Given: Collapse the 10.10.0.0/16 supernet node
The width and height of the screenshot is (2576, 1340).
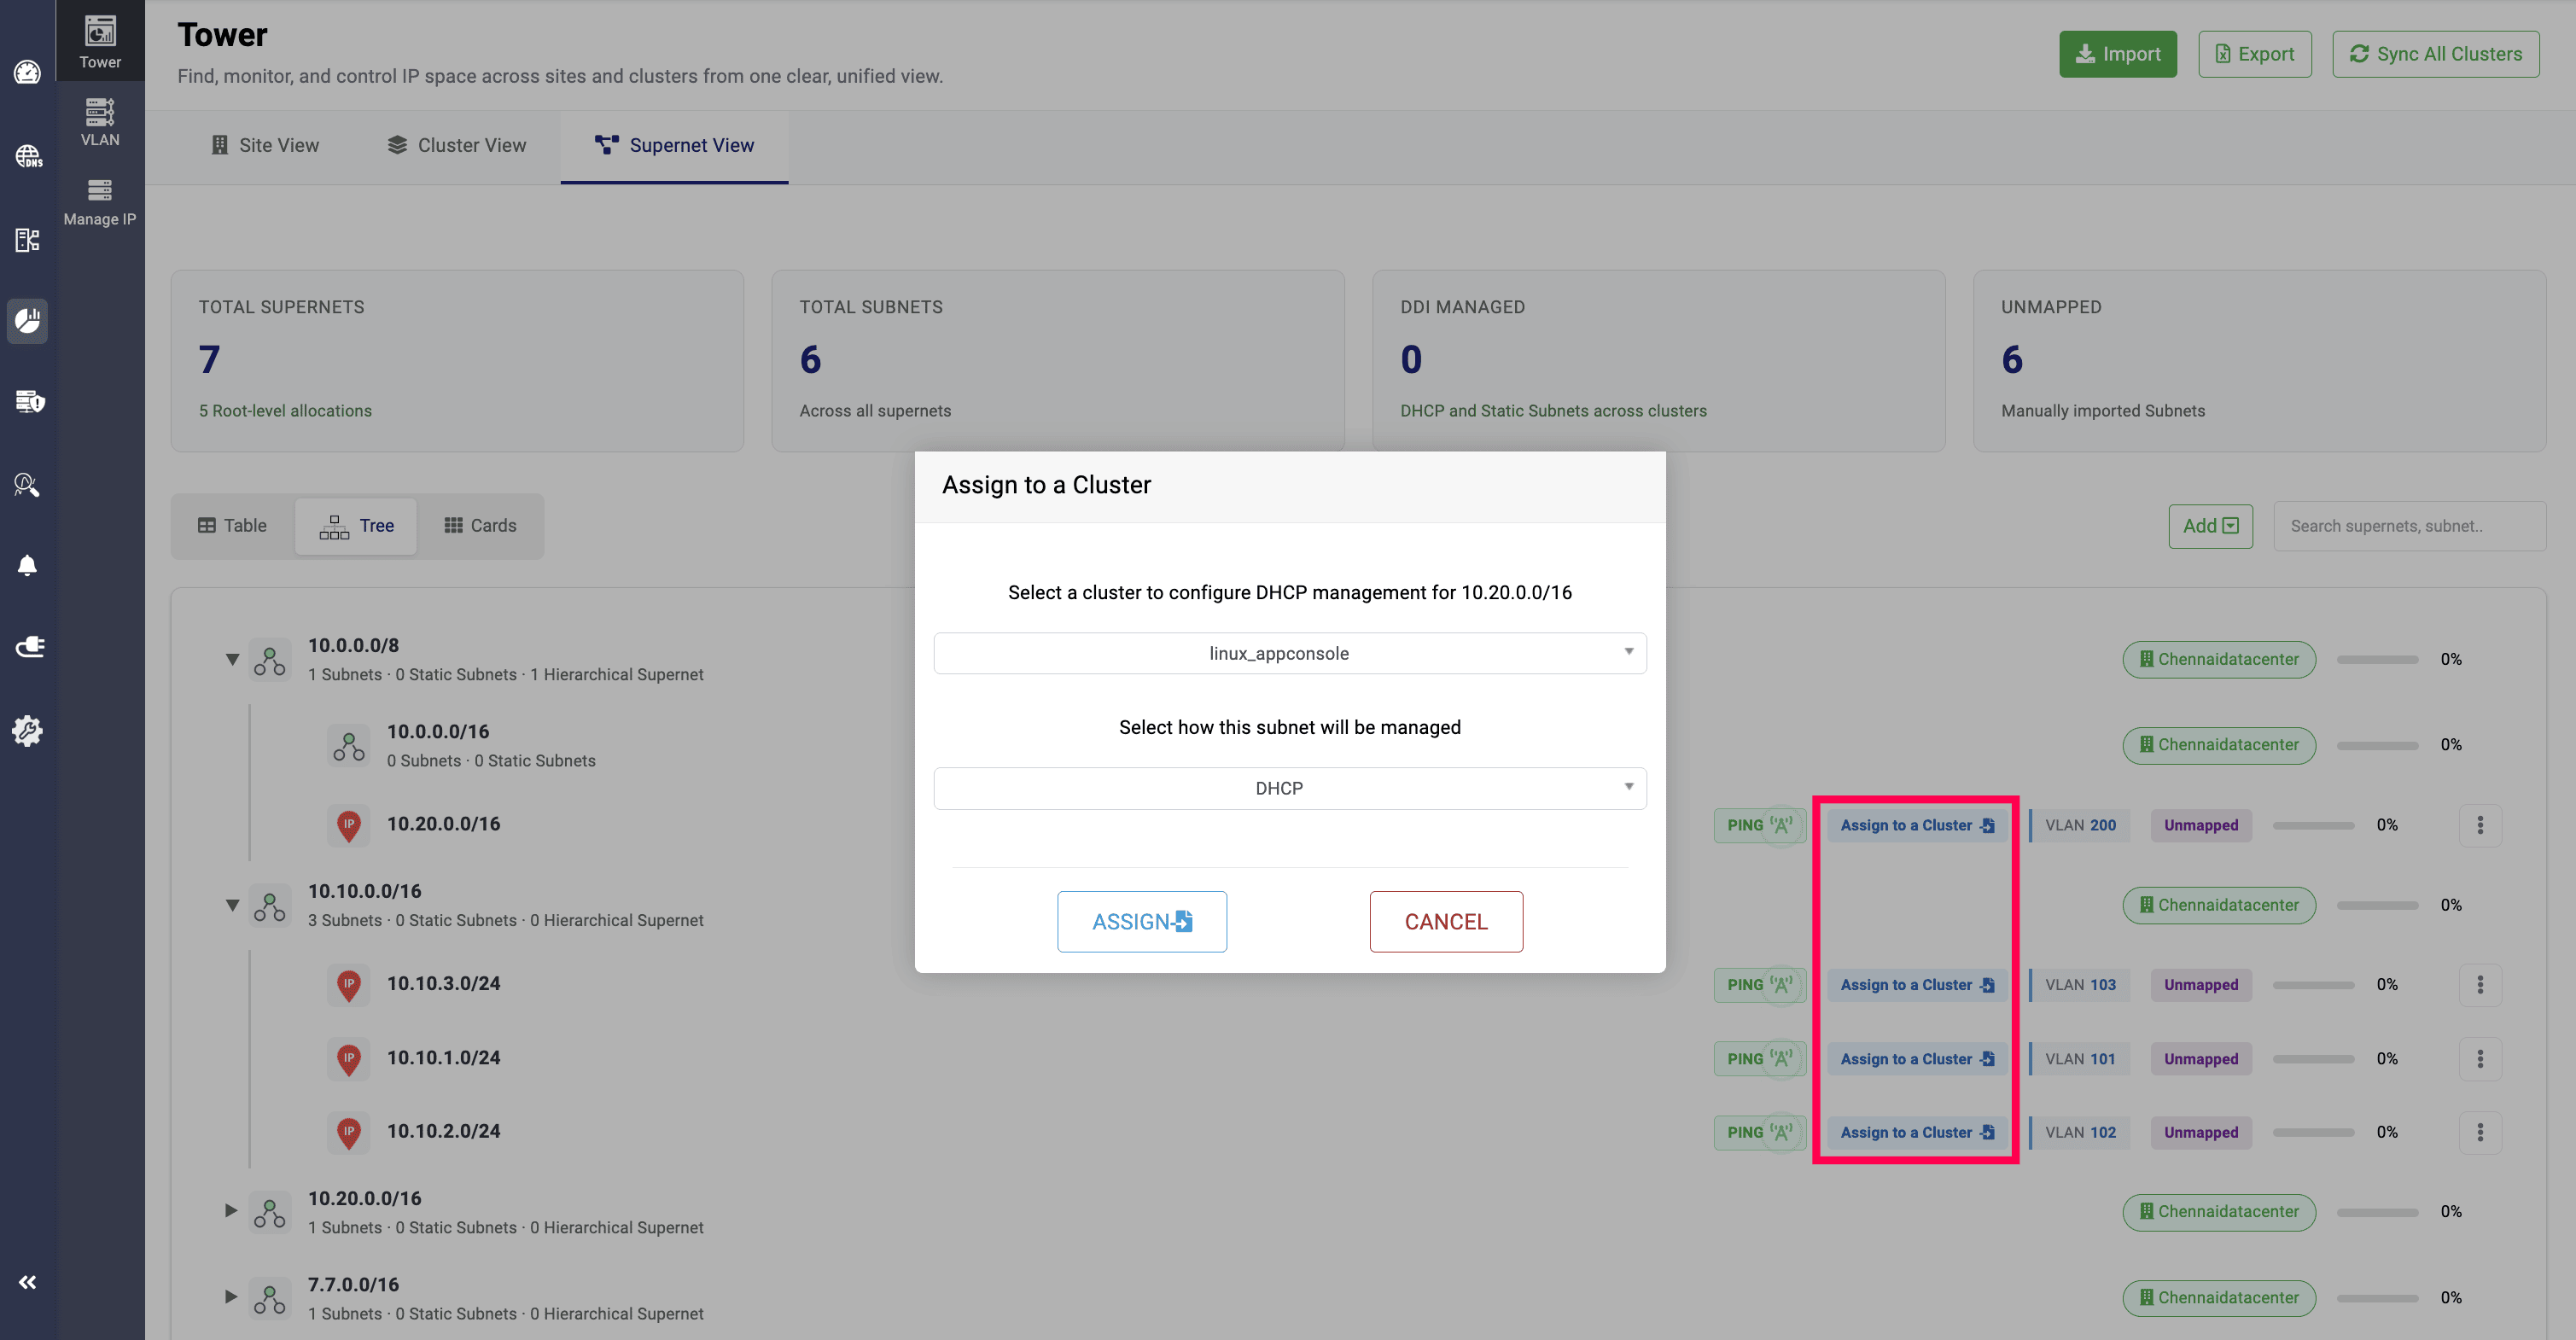Looking at the screenshot, I should [x=232, y=905].
